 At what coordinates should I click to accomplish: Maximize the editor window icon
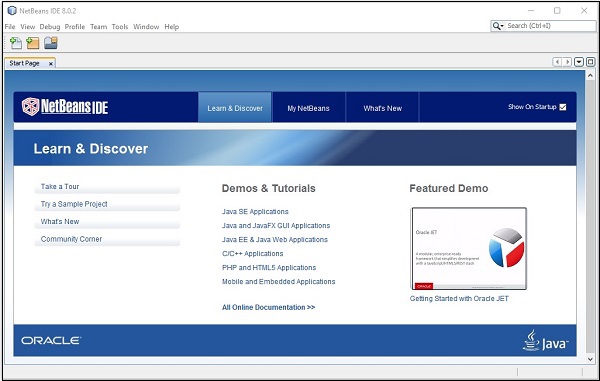[x=590, y=62]
